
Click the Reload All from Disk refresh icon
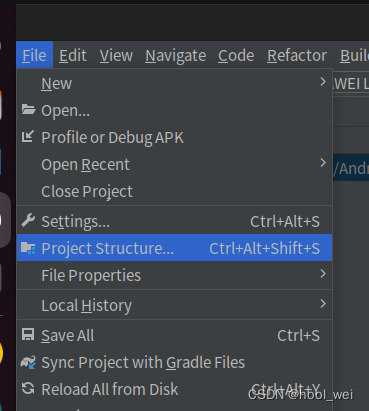point(28,388)
